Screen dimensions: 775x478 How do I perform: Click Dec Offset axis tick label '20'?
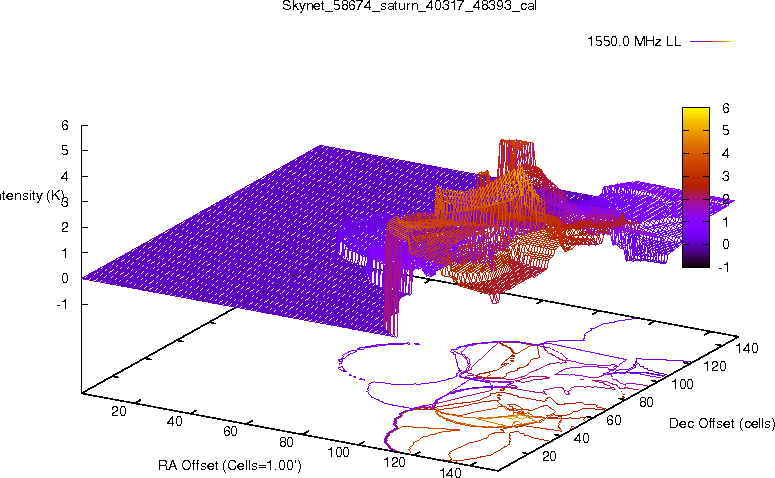coord(550,456)
